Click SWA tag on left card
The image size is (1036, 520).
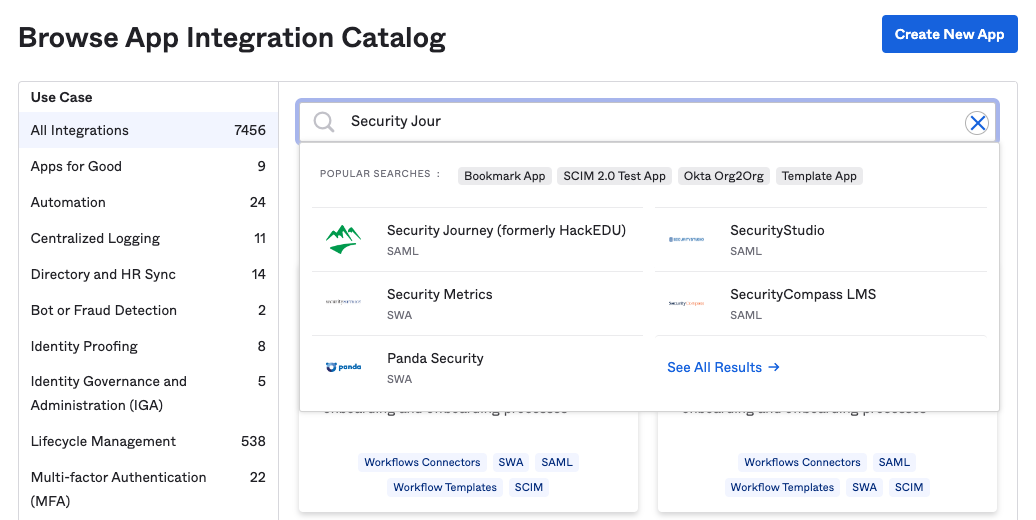coord(511,463)
